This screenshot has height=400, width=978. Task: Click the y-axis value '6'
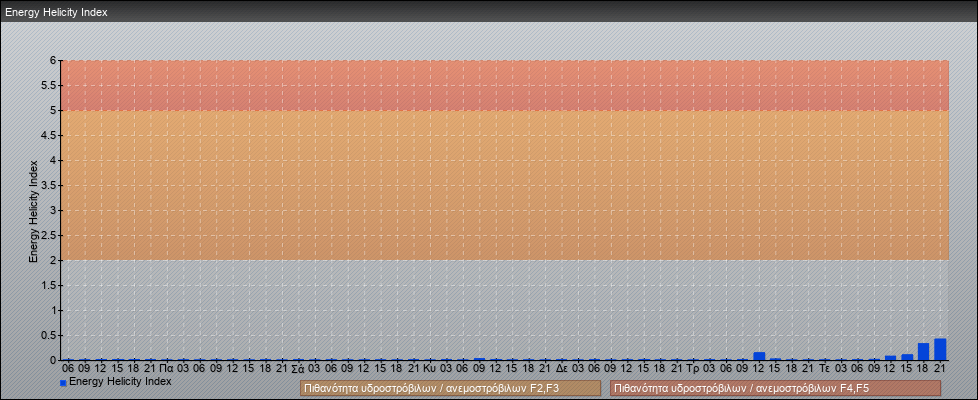[53, 61]
